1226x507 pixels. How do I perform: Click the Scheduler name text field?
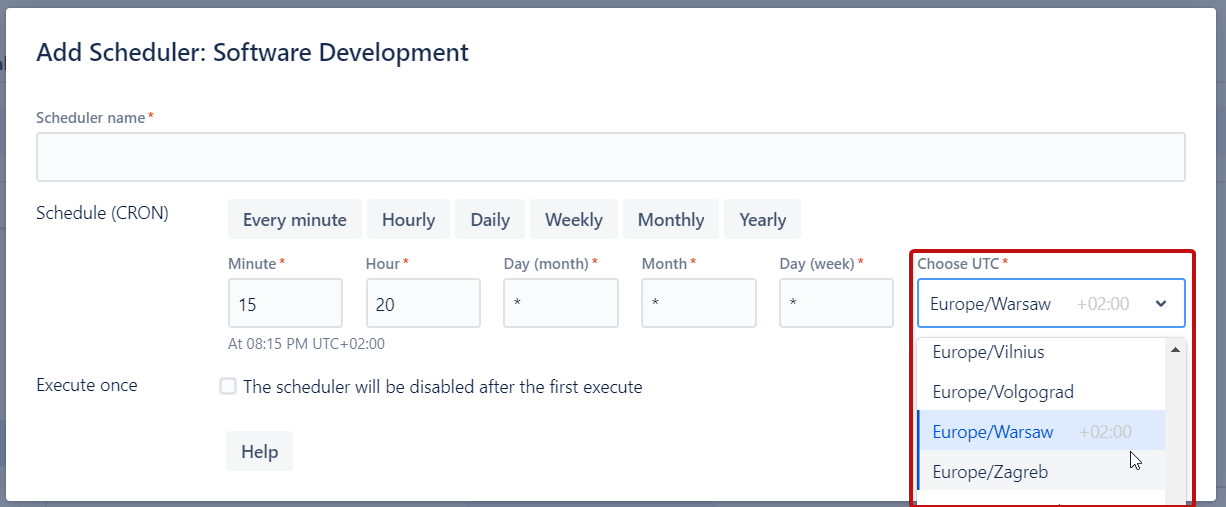[610, 157]
